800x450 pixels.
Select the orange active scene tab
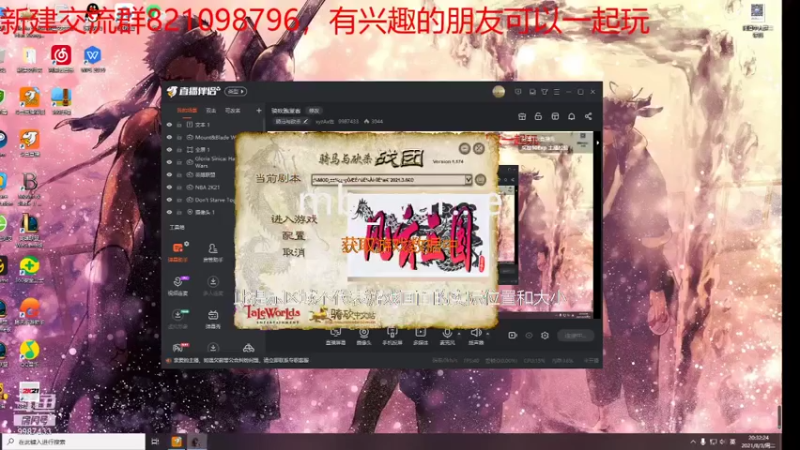tap(187, 110)
